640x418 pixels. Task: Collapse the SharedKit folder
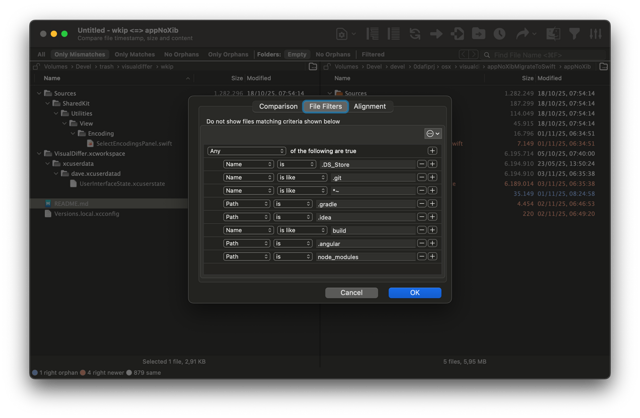click(48, 103)
